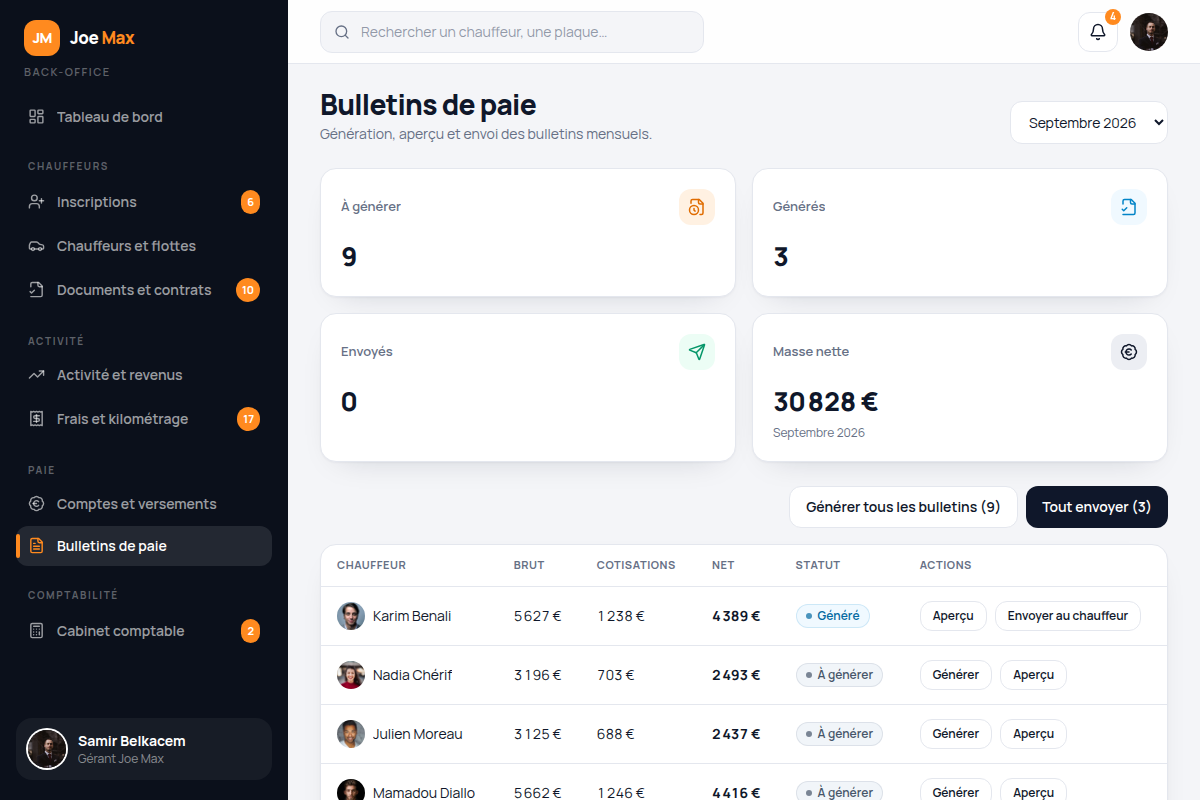The image size is (1200, 800).
Task: Click Générer status pill for Karim Benali
Action: (833, 616)
